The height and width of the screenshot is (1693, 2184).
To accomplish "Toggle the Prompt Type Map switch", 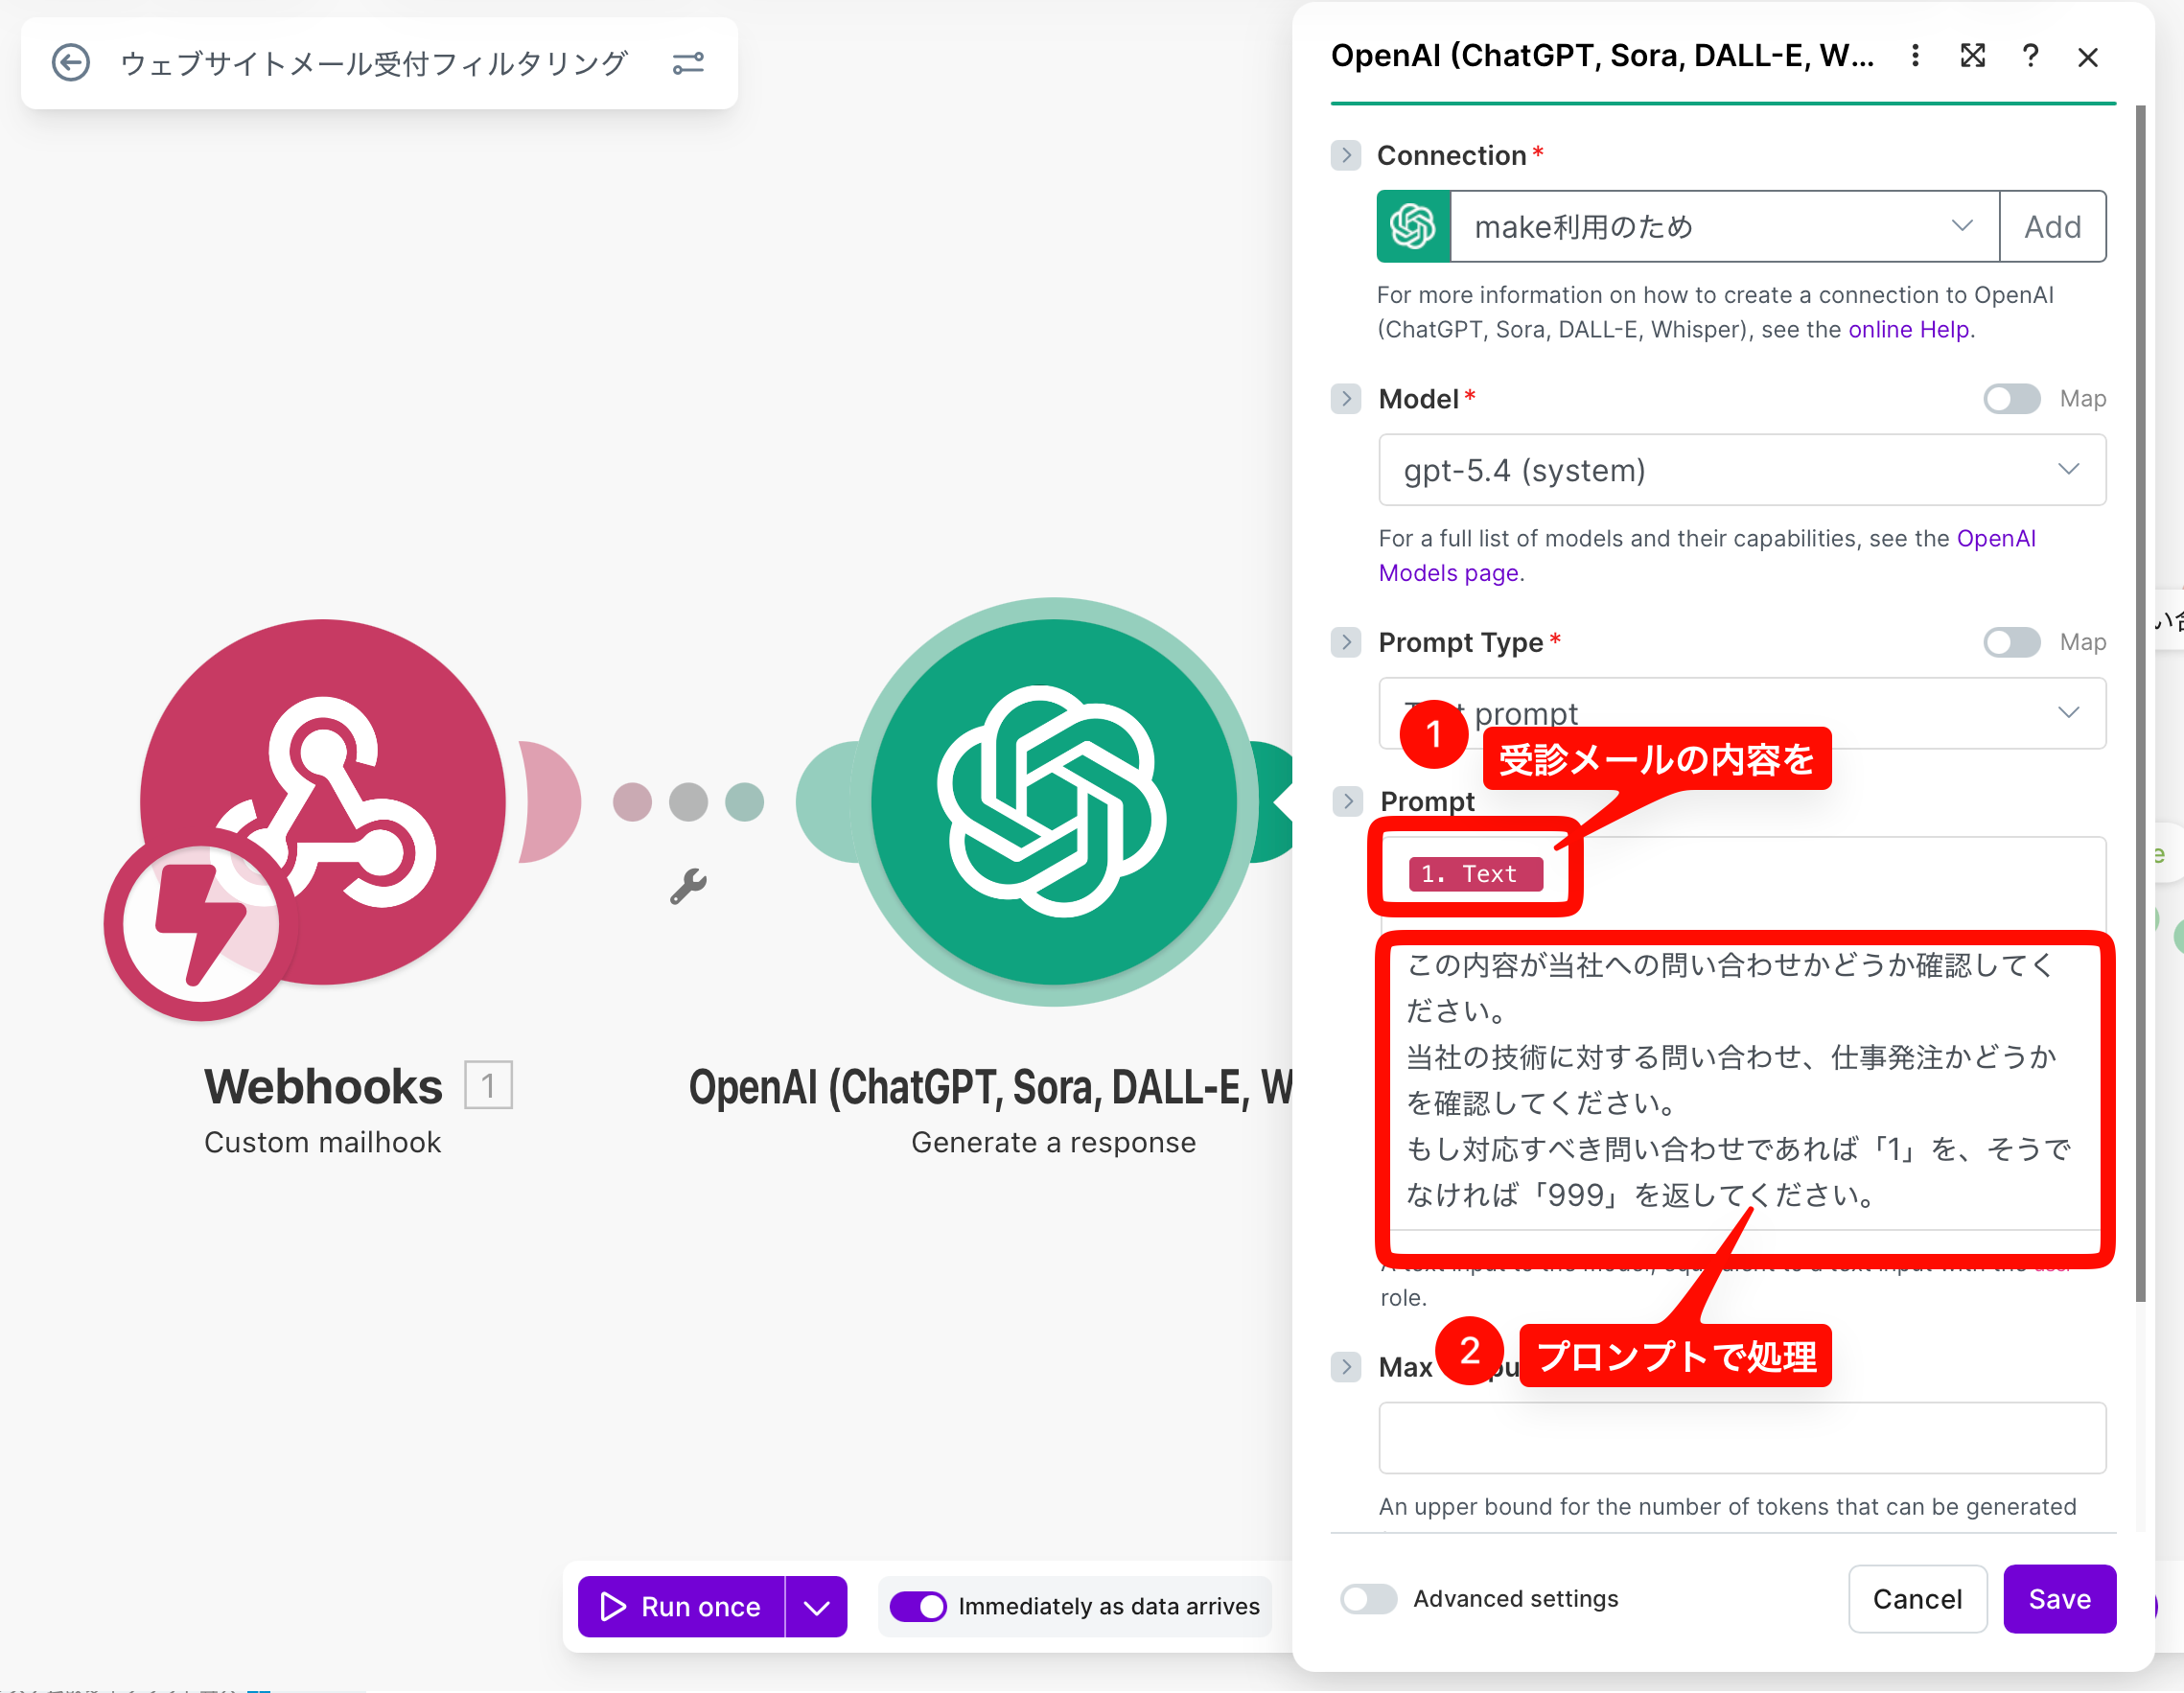I will pos(2011,642).
